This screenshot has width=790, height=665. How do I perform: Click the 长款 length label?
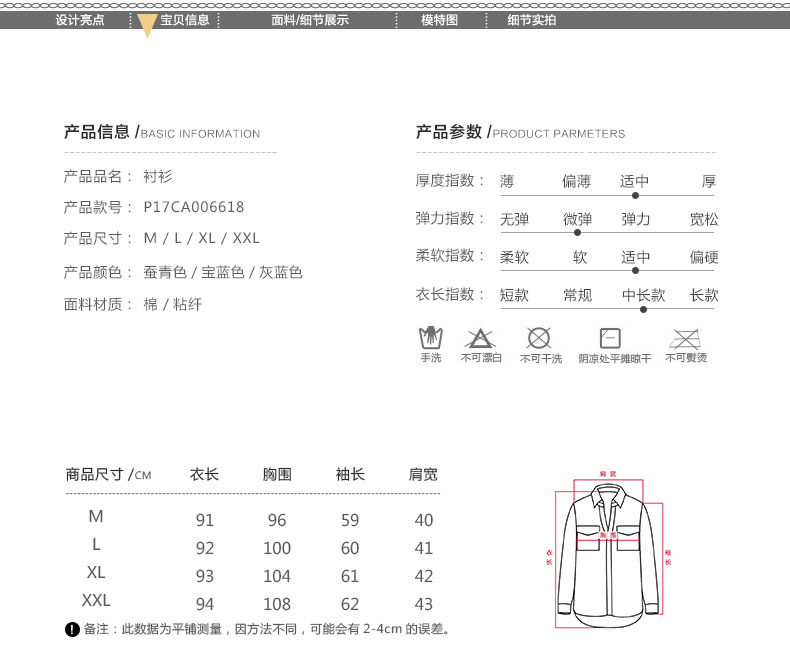point(704,295)
